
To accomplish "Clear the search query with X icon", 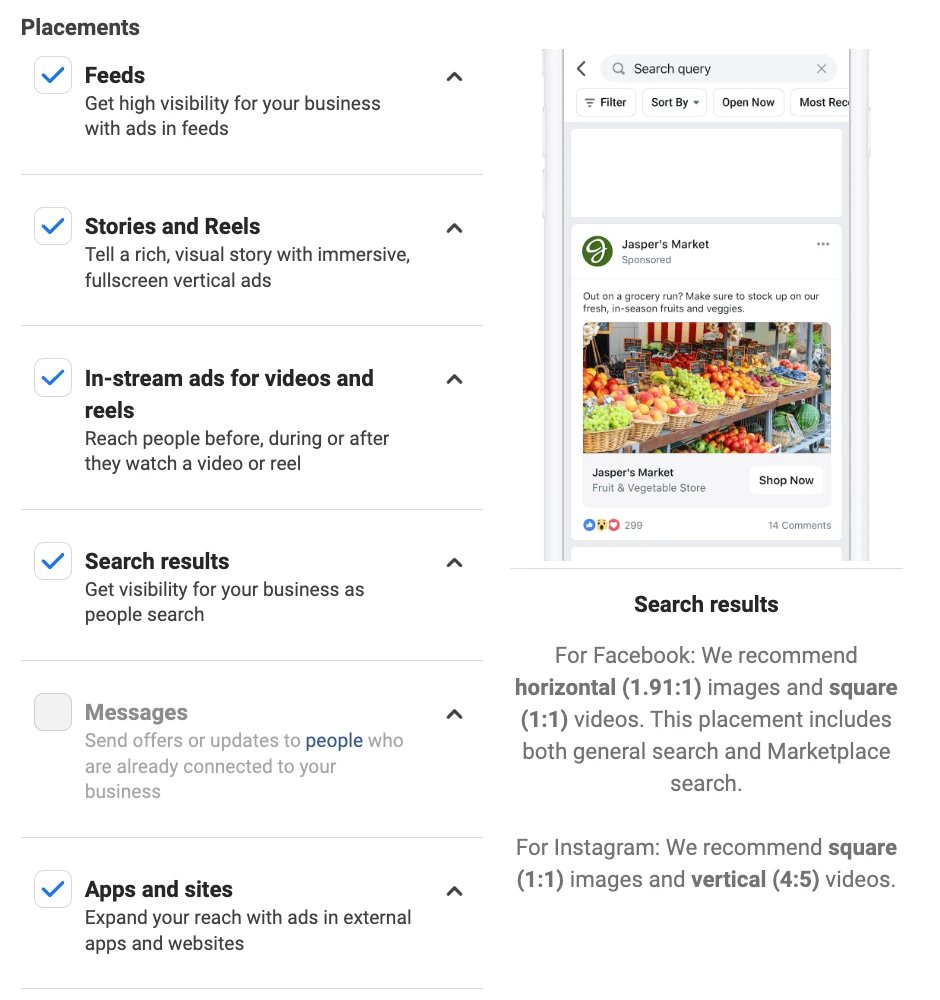I will click(822, 69).
